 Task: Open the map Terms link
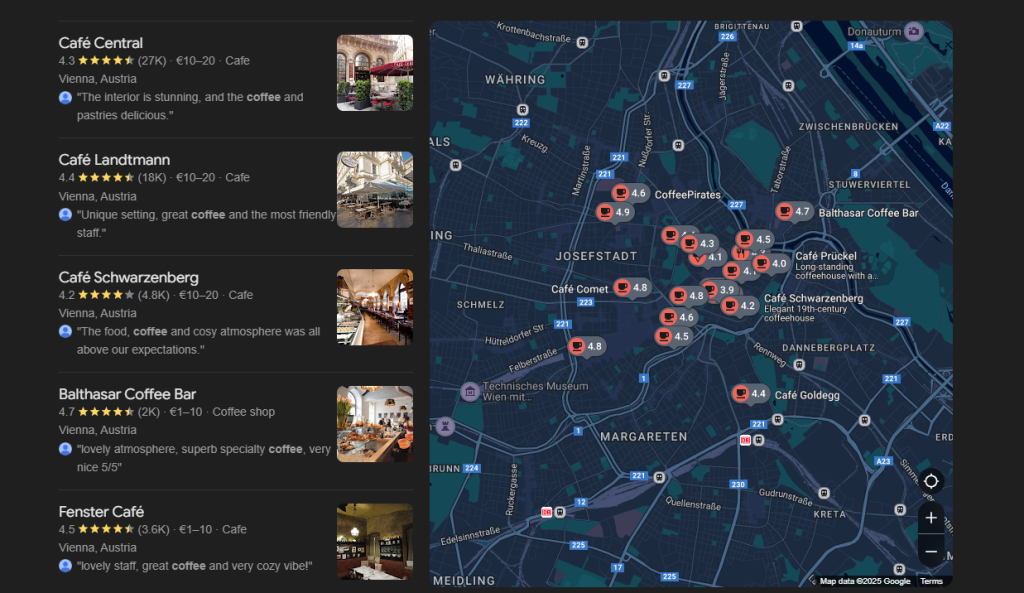pos(931,581)
